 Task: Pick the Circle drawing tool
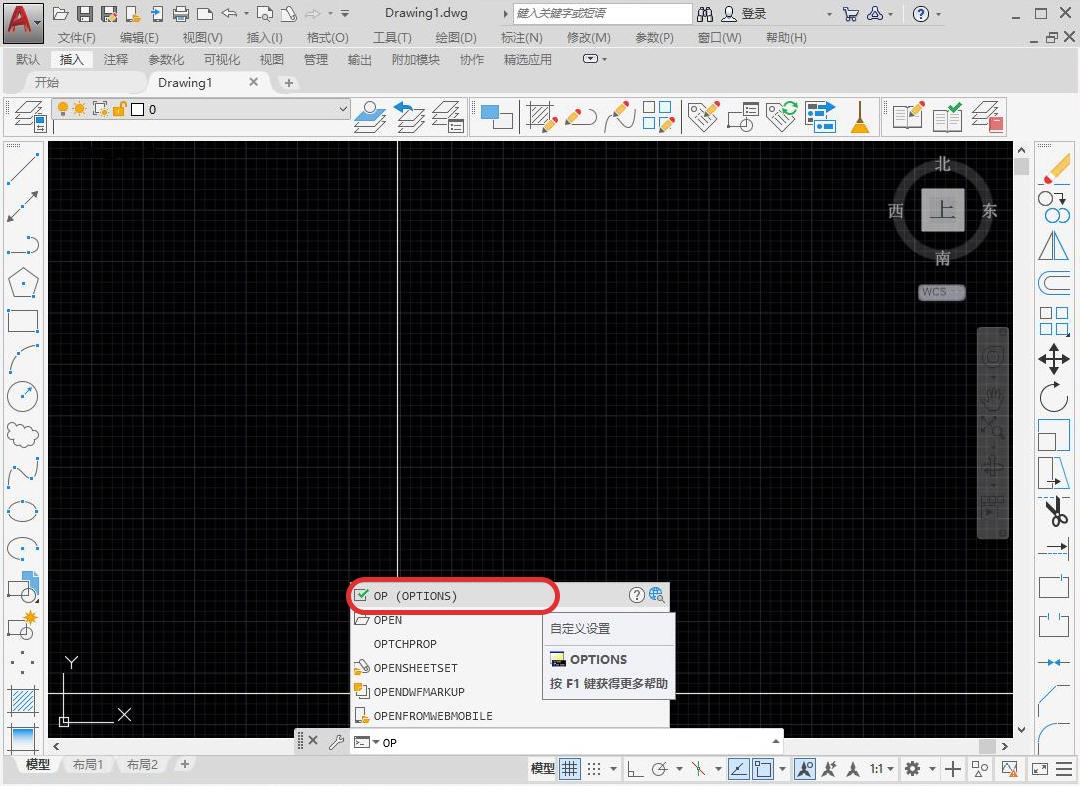coord(23,397)
